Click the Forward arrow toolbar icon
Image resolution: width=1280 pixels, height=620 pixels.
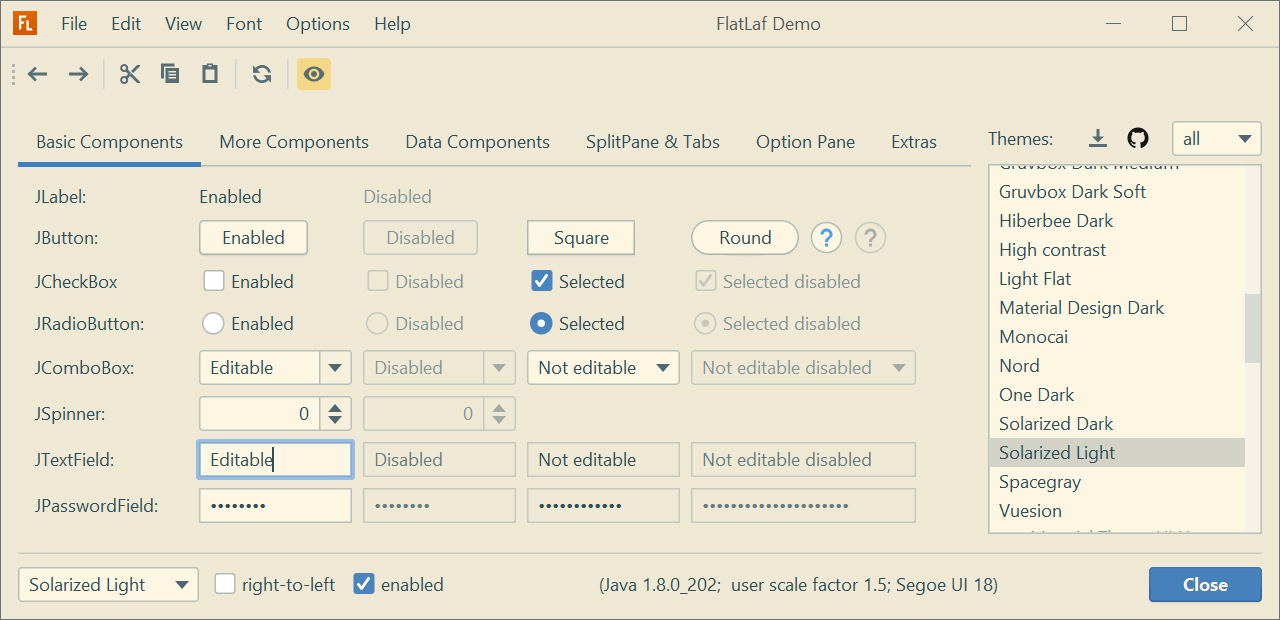78,74
